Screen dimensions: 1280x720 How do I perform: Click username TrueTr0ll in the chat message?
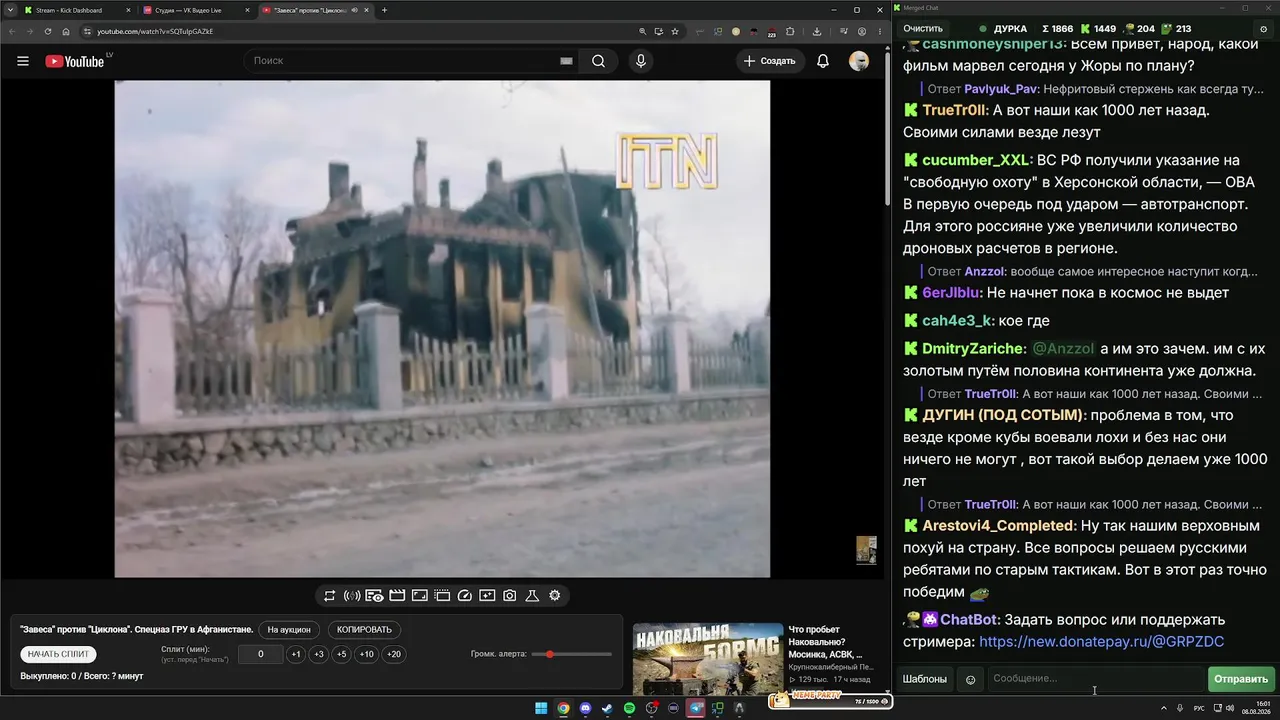[955, 111]
